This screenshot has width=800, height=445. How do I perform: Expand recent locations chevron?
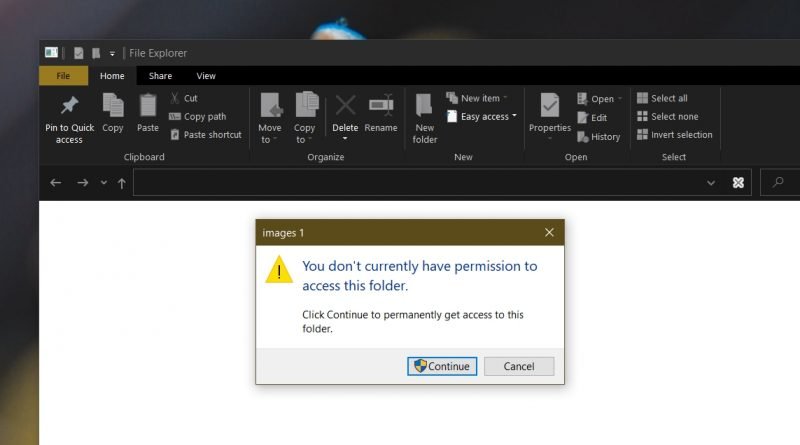point(104,183)
